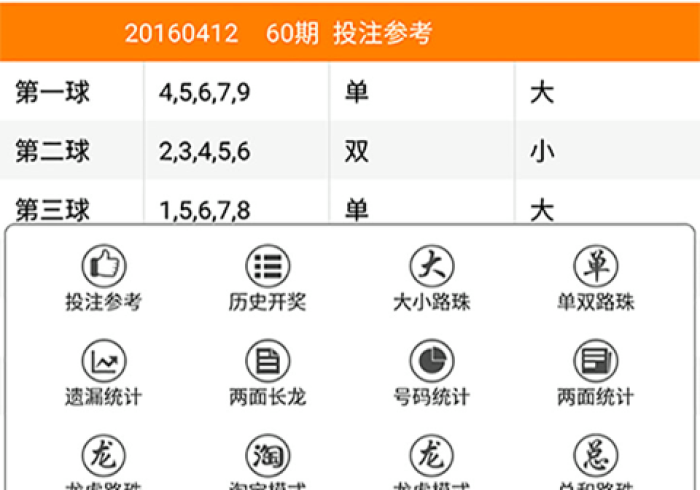Click numbers 2,3,4,5,6 in 第二球 row
Image resolution: width=700 pixels, height=490 pixels.
point(204,152)
